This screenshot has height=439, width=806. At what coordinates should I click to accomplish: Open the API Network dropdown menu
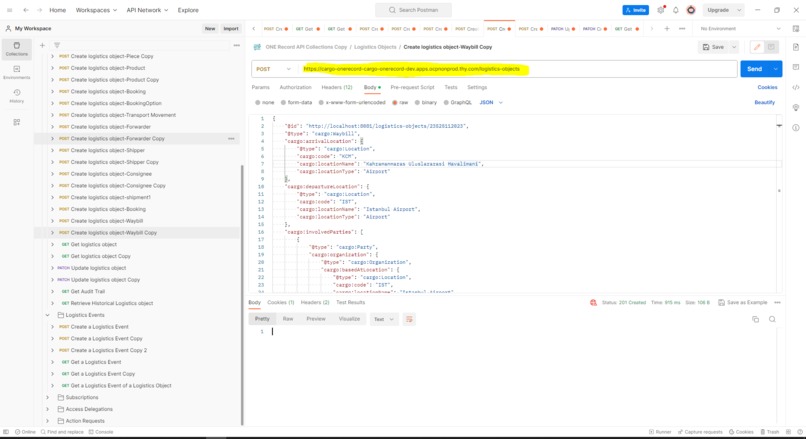(x=147, y=10)
